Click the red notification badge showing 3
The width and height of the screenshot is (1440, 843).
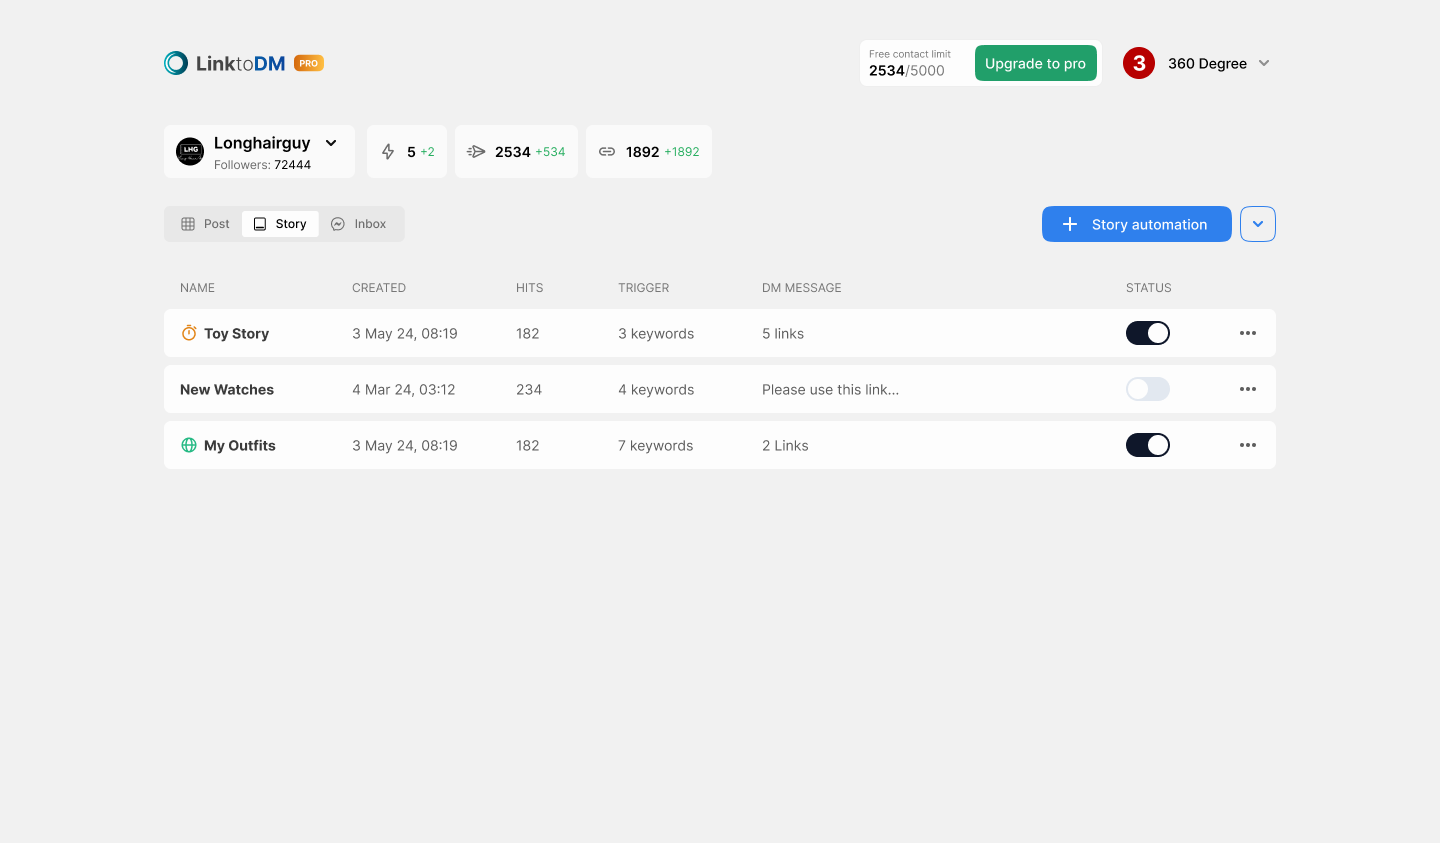pyautogui.click(x=1139, y=63)
